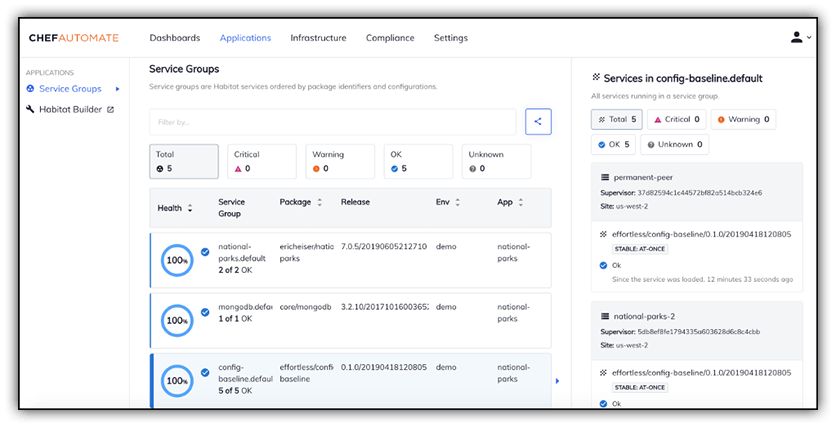The width and height of the screenshot is (838, 429).
Task: Click the Habitat Builder wrench icon
Action: 30,109
